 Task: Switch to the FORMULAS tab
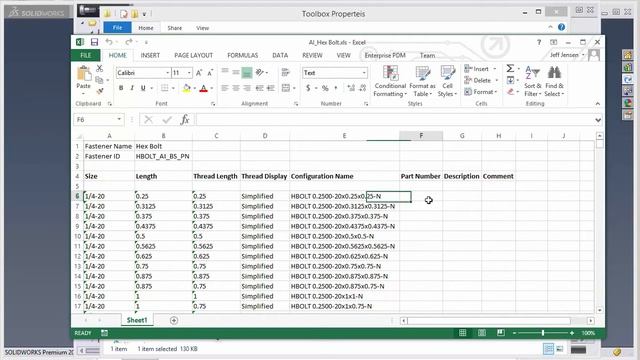pos(242,55)
